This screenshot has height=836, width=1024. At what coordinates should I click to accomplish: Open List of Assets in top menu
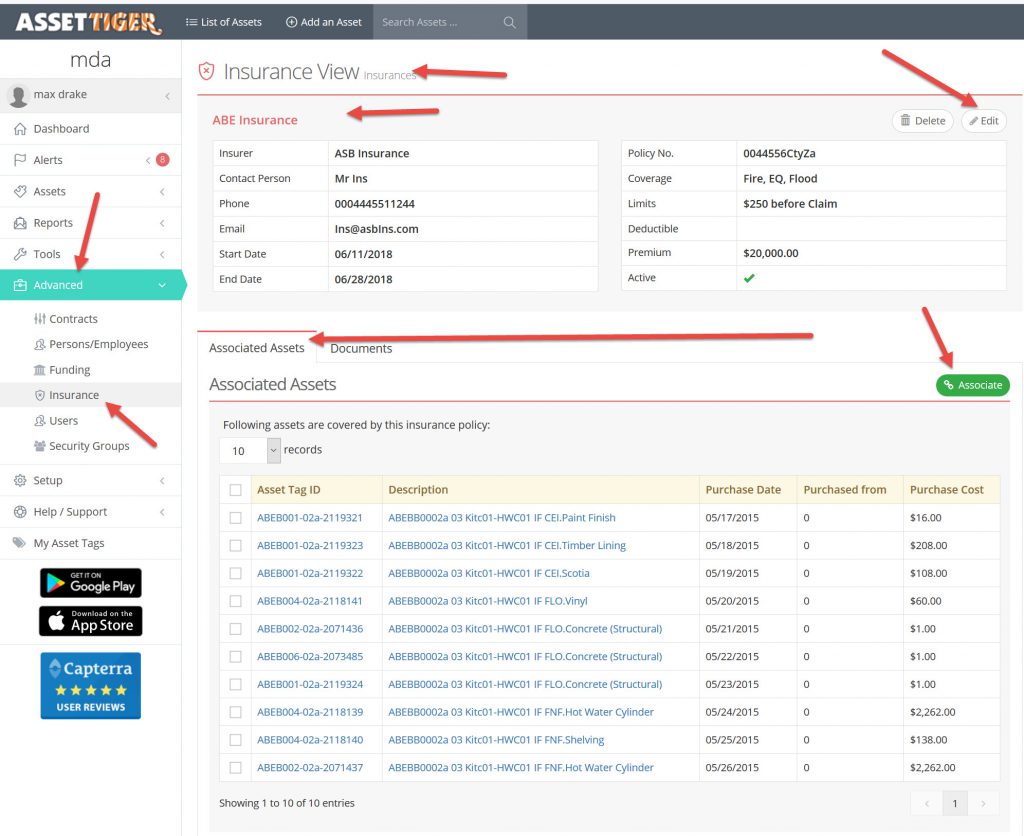click(224, 22)
